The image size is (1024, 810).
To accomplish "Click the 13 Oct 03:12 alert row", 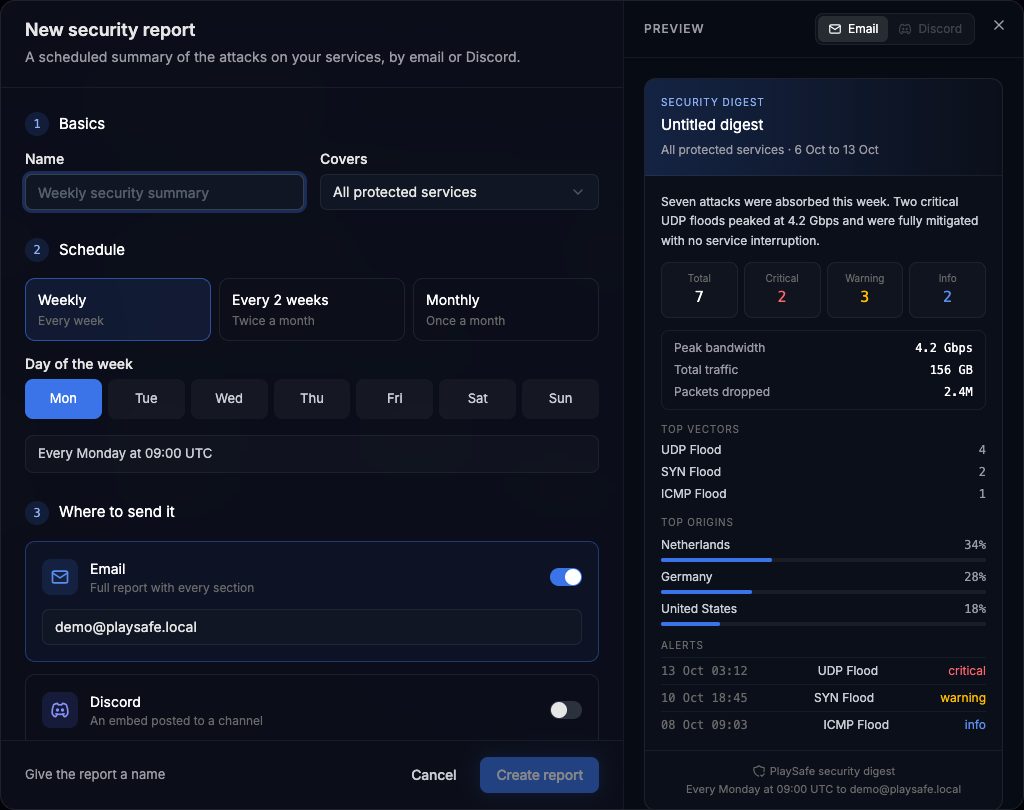I will pyautogui.click(x=823, y=672).
